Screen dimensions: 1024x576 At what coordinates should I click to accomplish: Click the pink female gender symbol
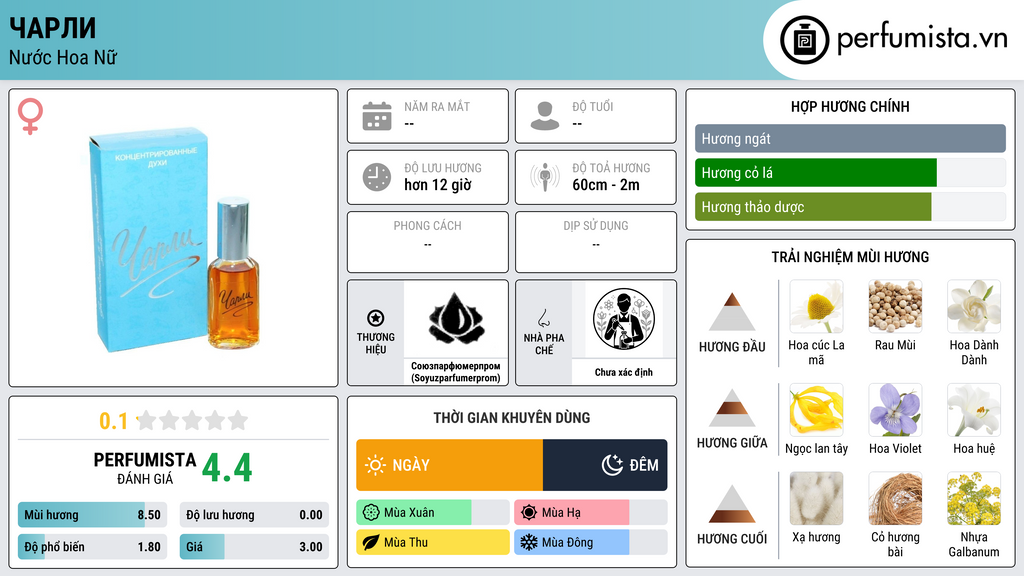coord(30,116)
